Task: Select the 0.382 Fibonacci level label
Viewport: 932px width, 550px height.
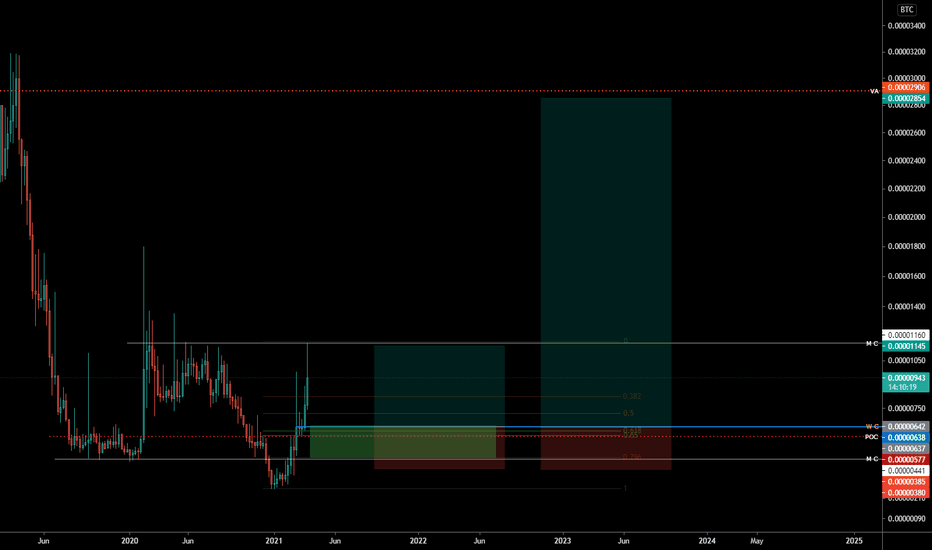Action: tap(632, 396)
